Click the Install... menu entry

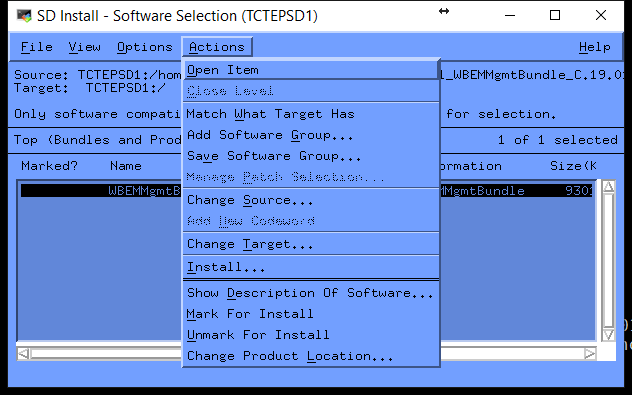point(310,267)
